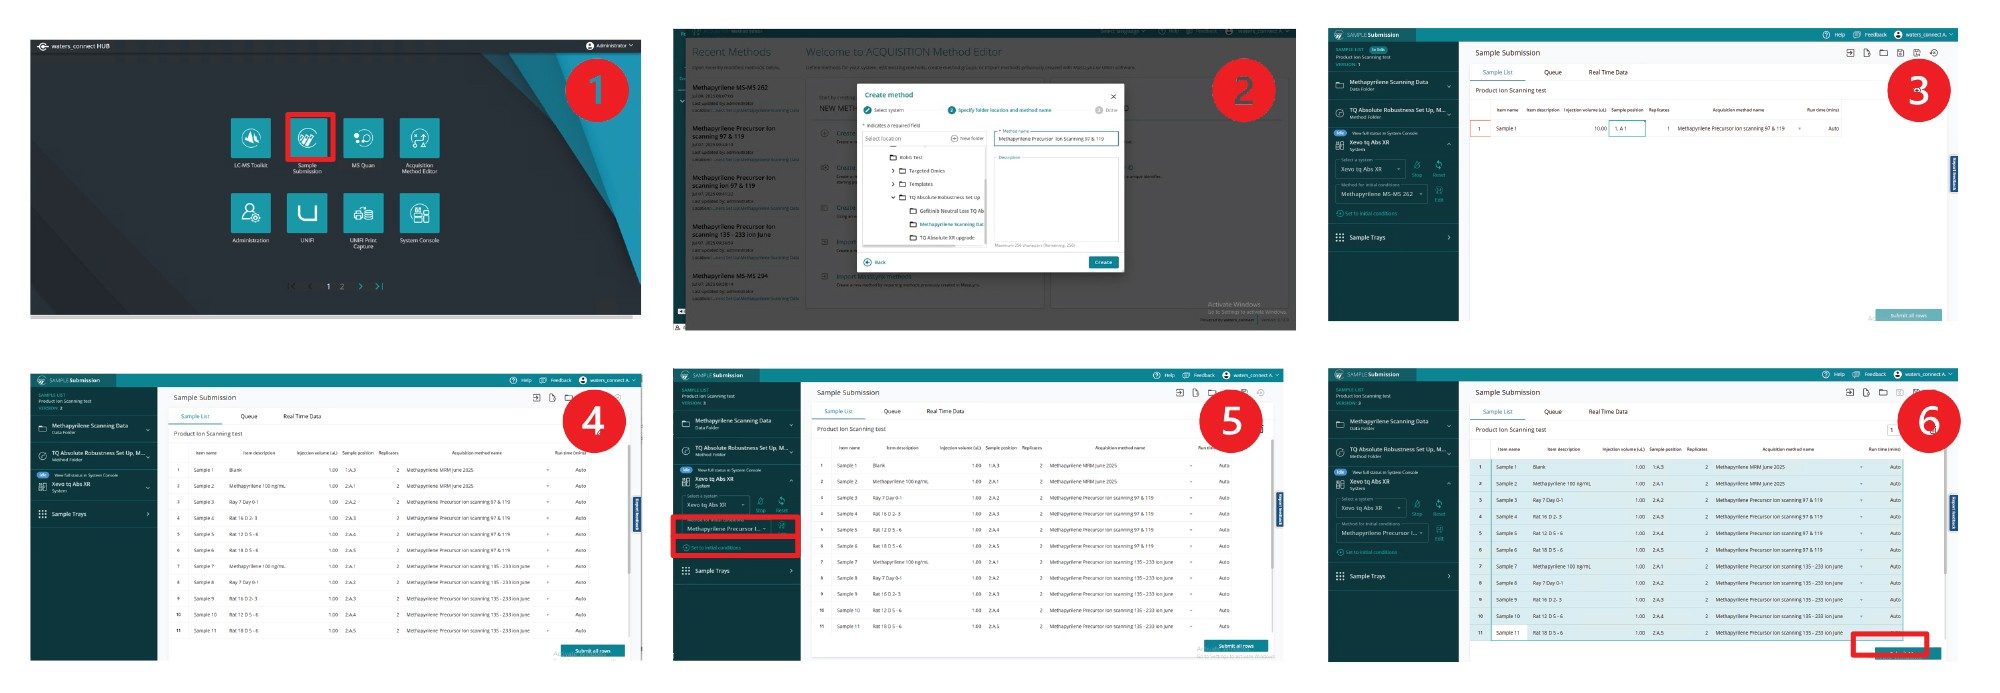Click new sample list icon in step 3

coord(1867,53)
